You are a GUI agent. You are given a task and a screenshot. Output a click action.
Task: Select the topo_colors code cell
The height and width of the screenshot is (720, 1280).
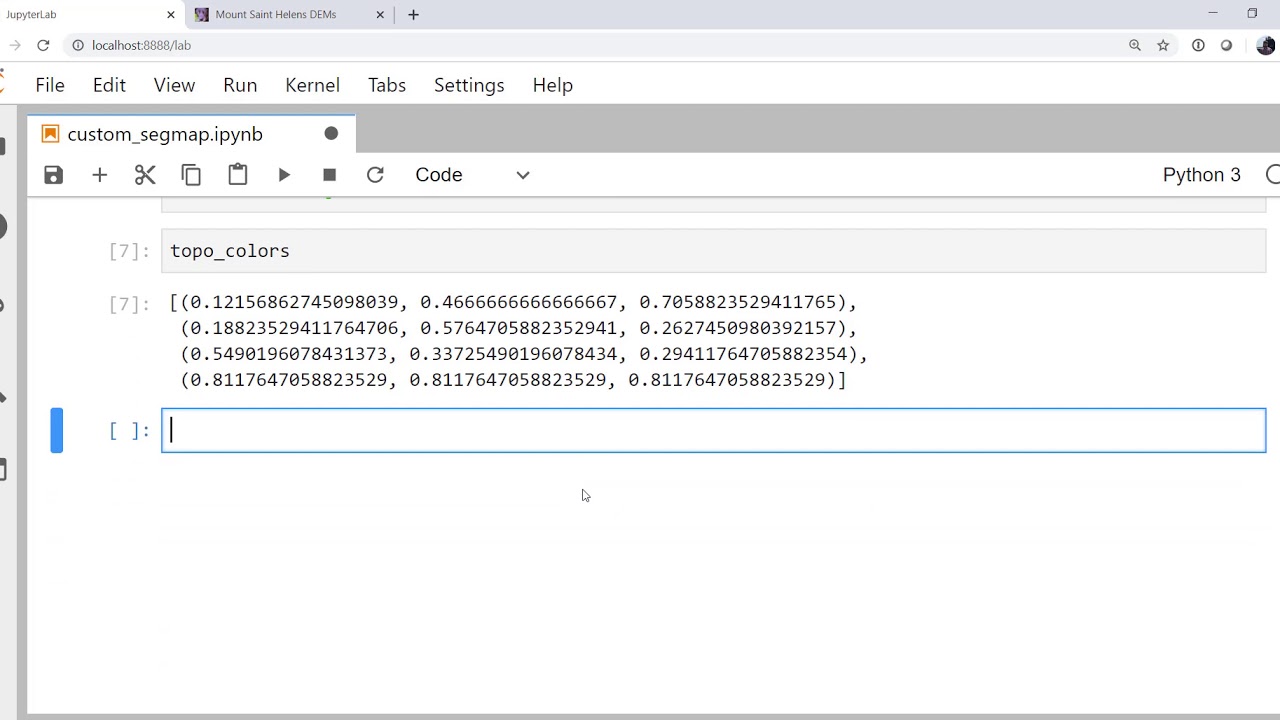pyautogui.click(x=712, y=251)
